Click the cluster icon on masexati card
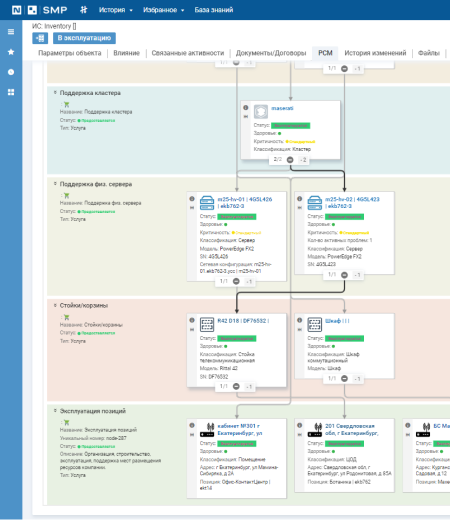 tap(261, 112)
